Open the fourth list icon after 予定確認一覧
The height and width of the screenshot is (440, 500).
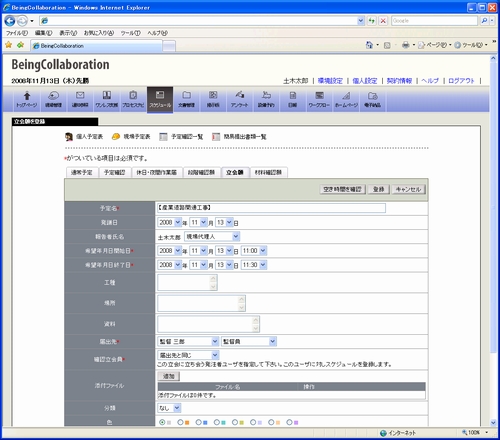(x=216, y=137)
